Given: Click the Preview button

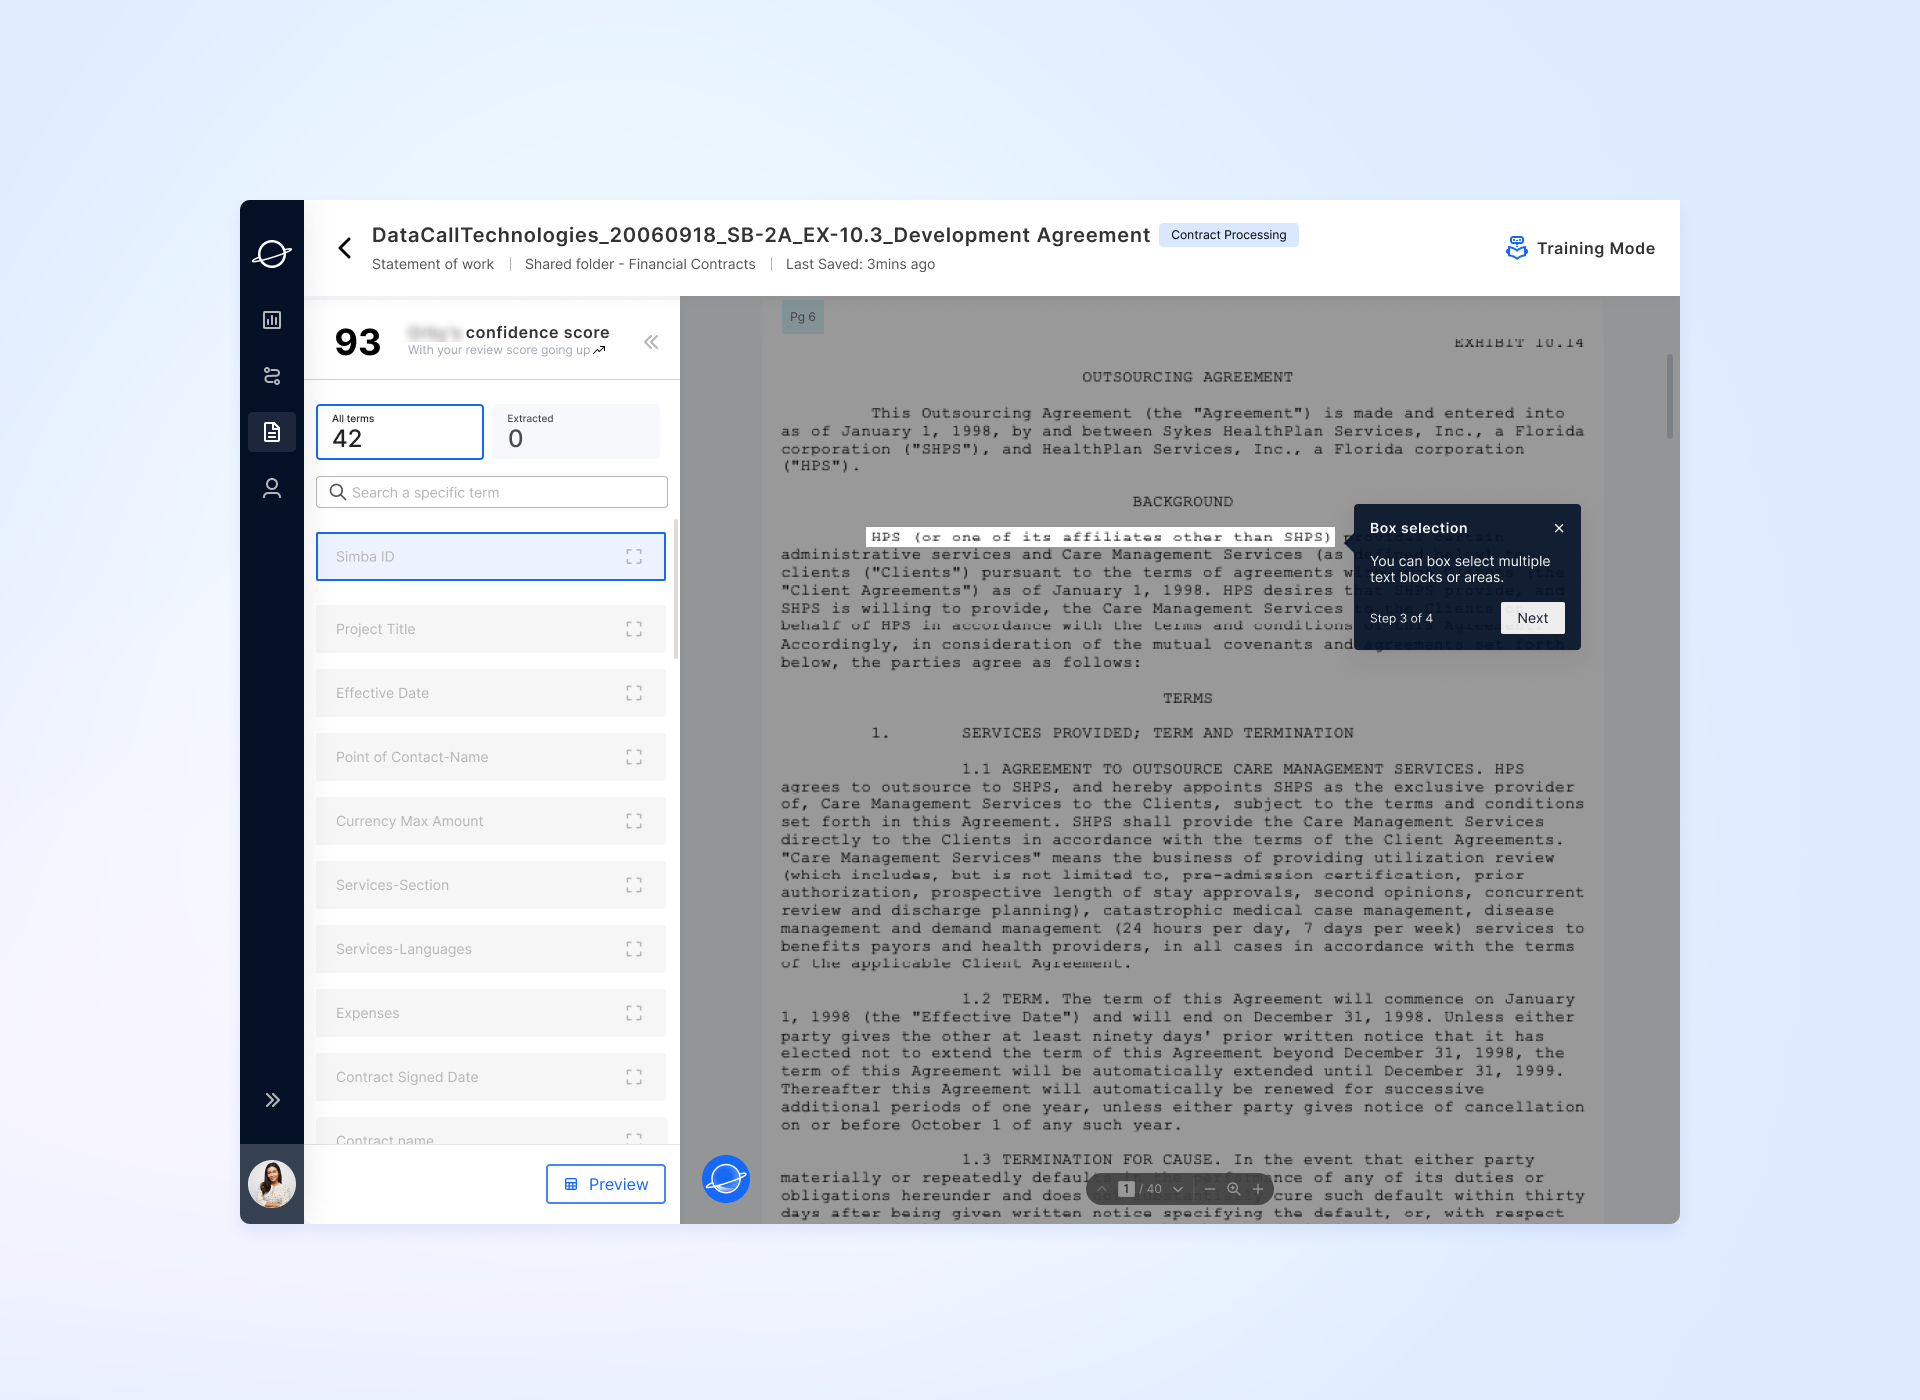Looking at the screenshot, I should (606, 1184).
